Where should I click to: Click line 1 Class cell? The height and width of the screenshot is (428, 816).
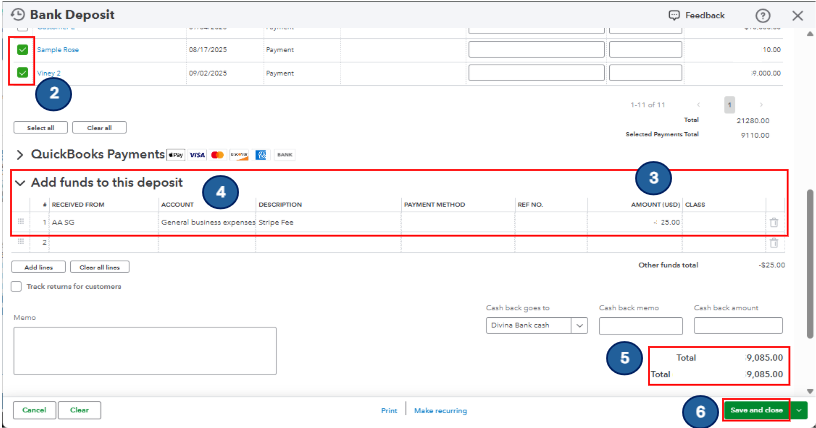pos(724,222)
